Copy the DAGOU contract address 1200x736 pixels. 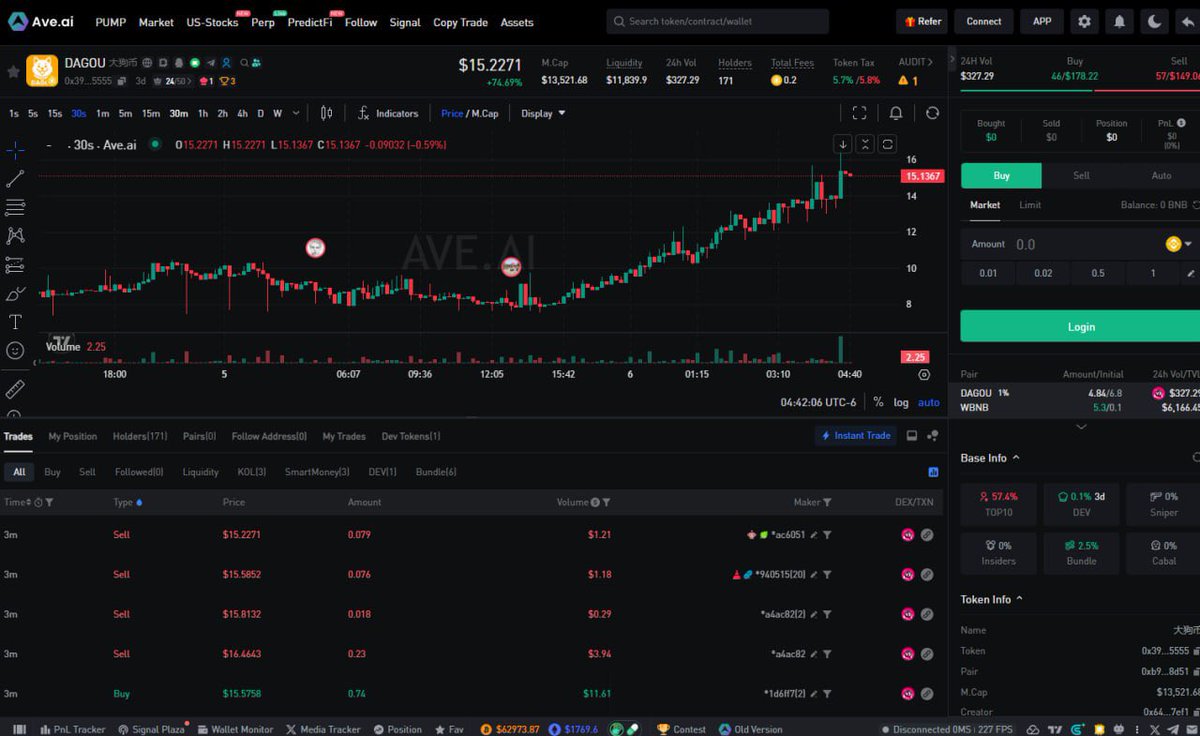[x=121, y=81]
